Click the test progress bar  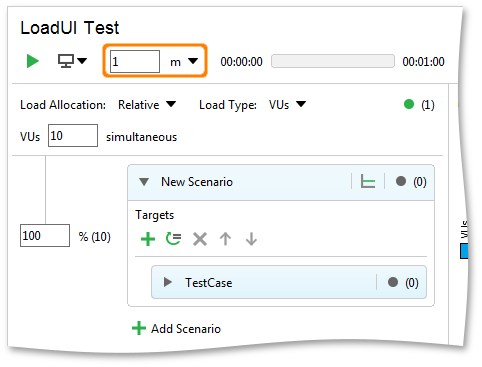(333, 61)
